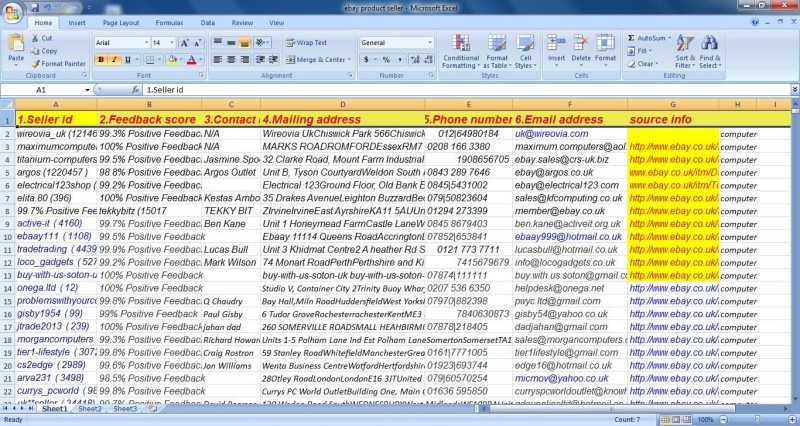The height and width of the screenshot is (426, 800).
Task: Switch to the View tab
Action: (x=277, y=23)
